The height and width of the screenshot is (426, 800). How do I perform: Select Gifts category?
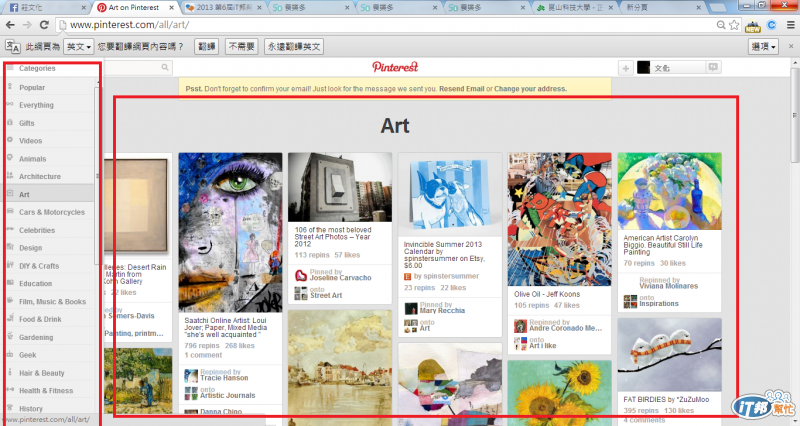(27, 123)
